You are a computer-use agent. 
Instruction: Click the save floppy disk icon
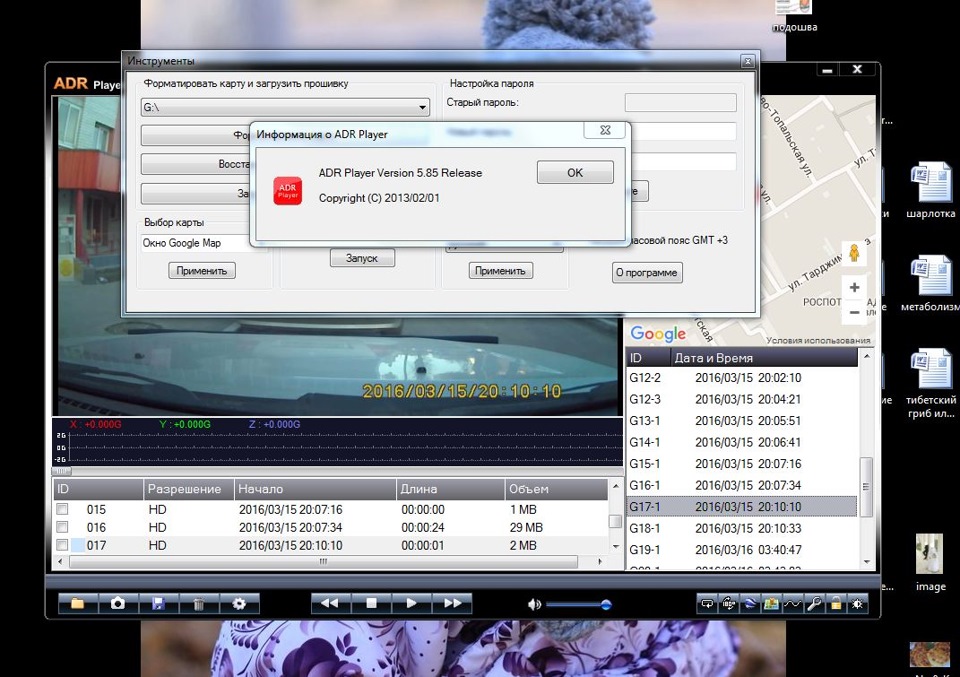[x=158, y=604]
